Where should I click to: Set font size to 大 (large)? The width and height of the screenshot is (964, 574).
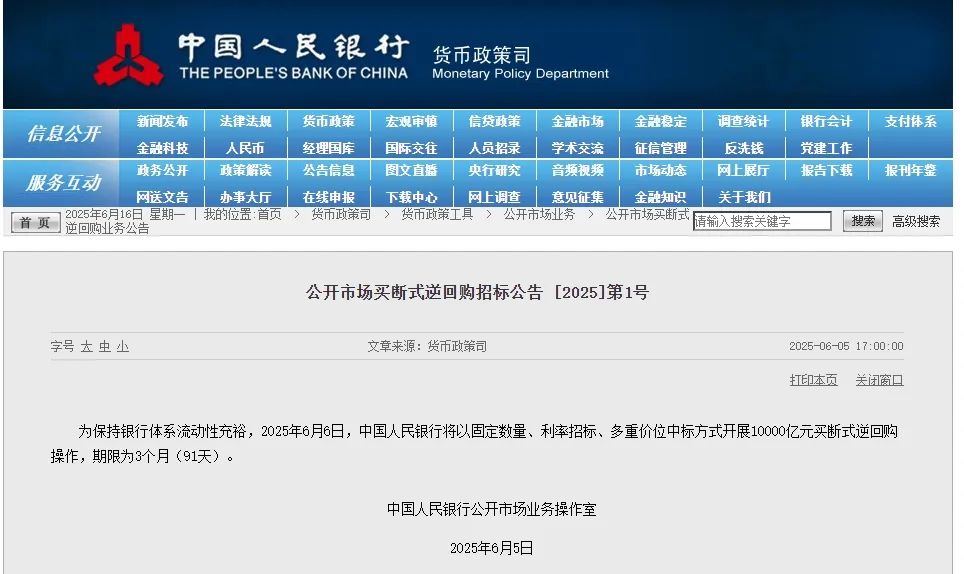[x=87, y=346]
